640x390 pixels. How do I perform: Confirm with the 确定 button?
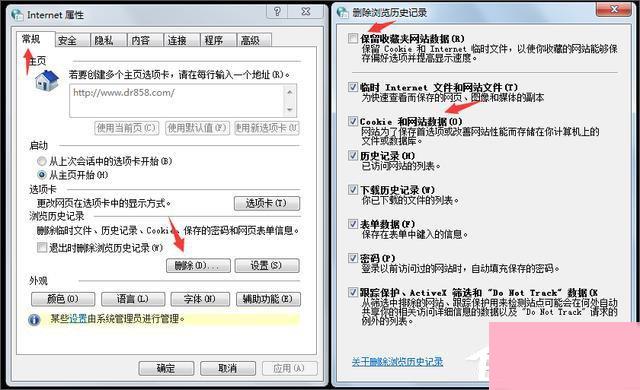[x=166, y=368]
